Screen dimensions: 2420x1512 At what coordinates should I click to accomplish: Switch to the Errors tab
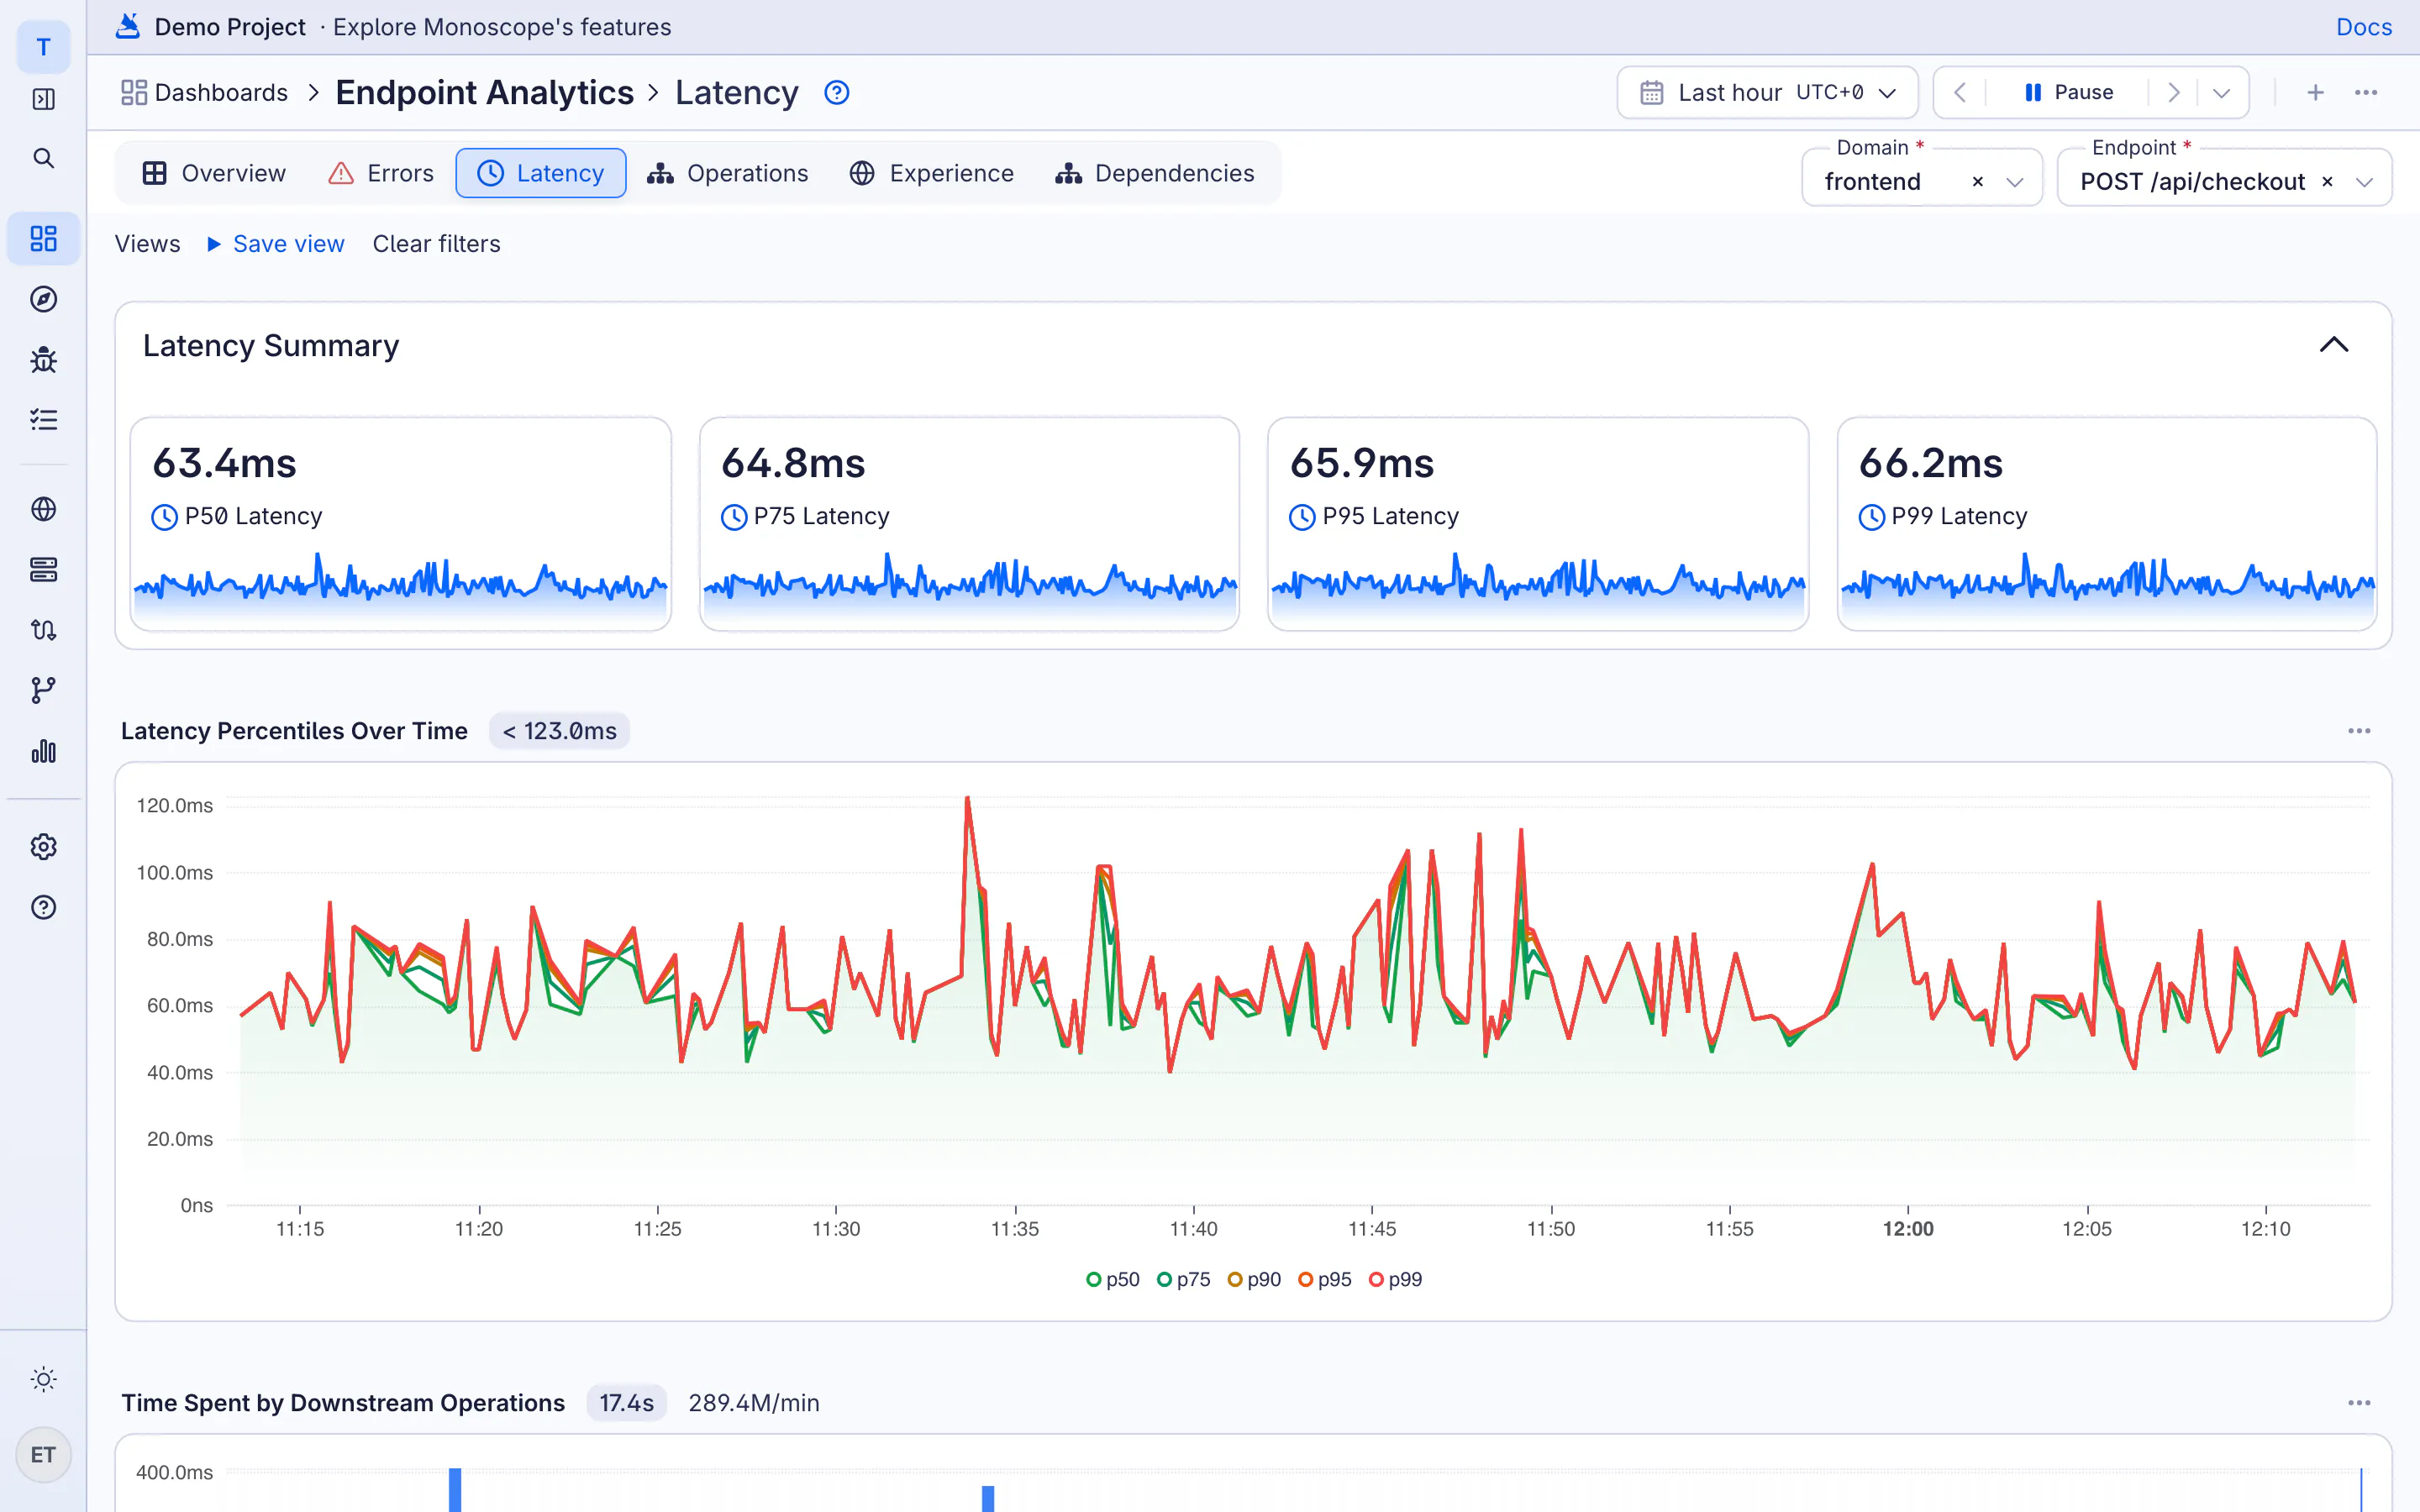click(x=381, y=173)
